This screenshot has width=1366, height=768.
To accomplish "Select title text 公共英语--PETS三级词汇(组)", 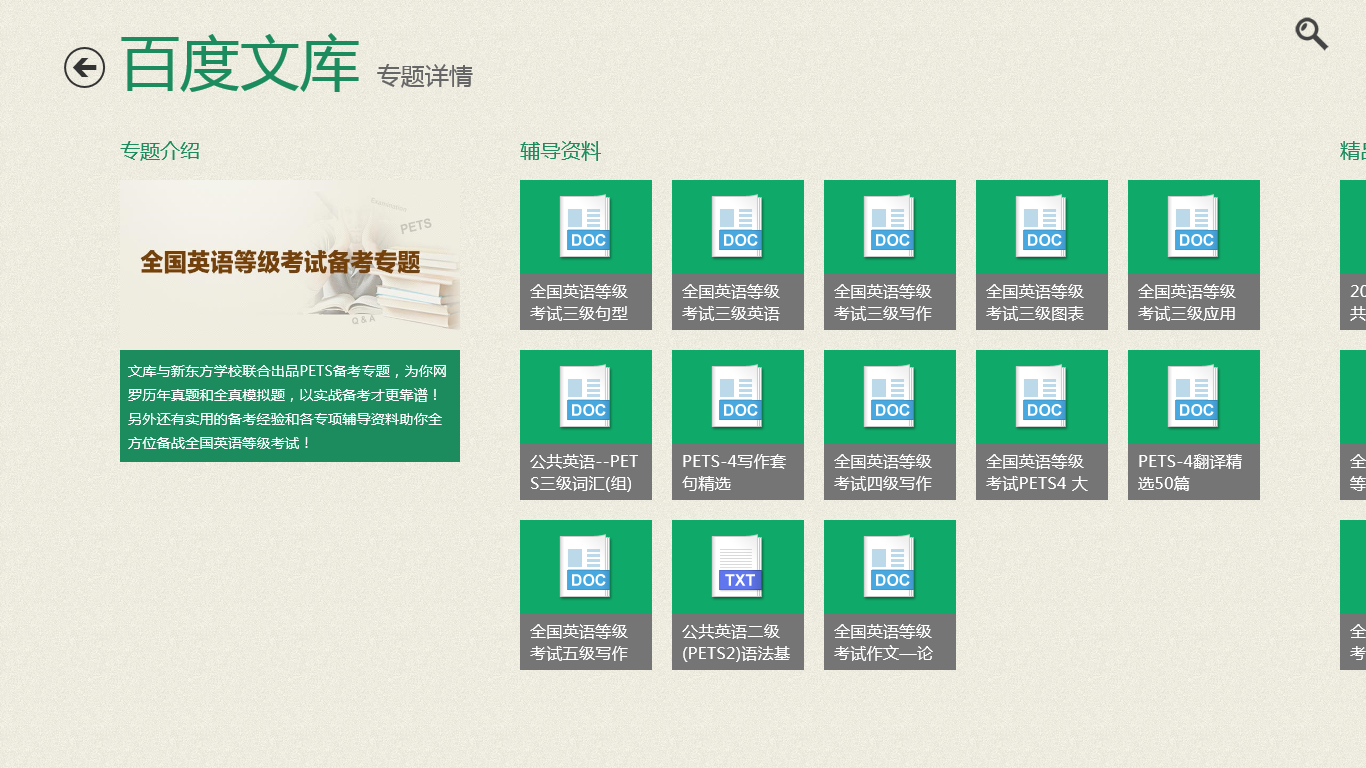I will (x=584, y=472).
